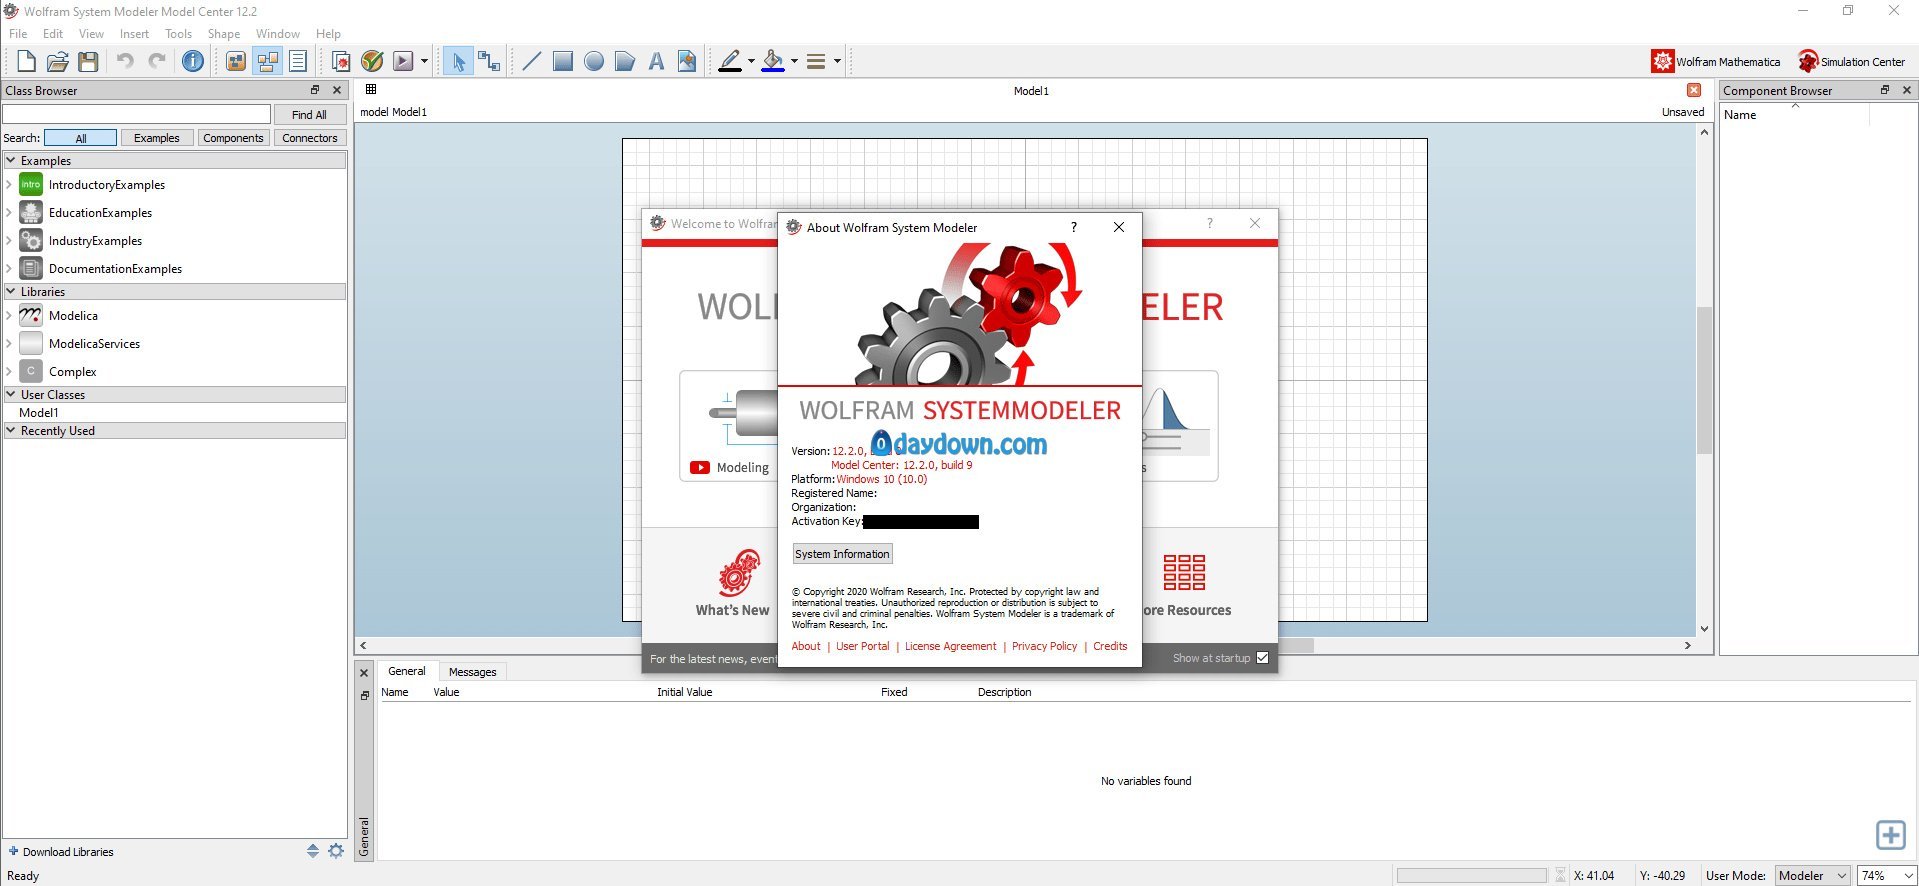Switch to the General tab
Screen dimensions: 1919x886
(407, 671)
